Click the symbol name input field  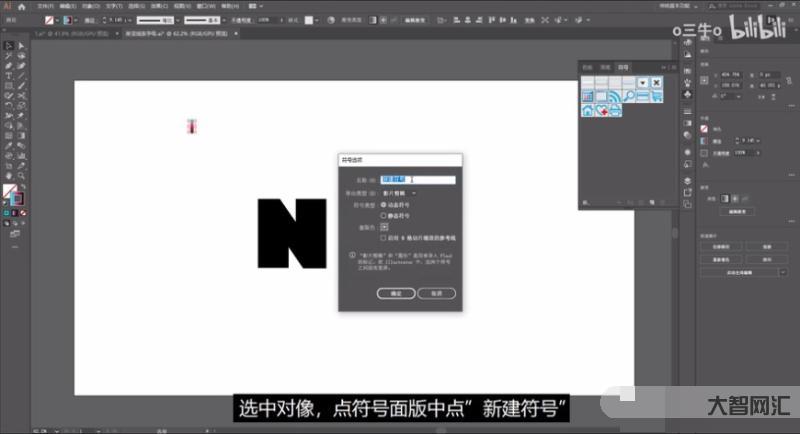click(418, 180)
